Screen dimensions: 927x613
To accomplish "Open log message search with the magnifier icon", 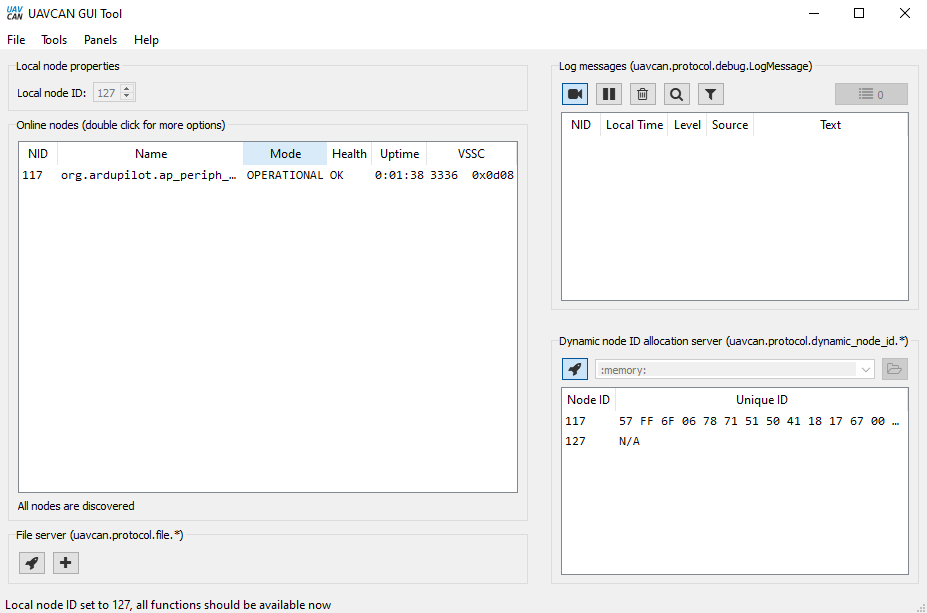I will point(675,93).
